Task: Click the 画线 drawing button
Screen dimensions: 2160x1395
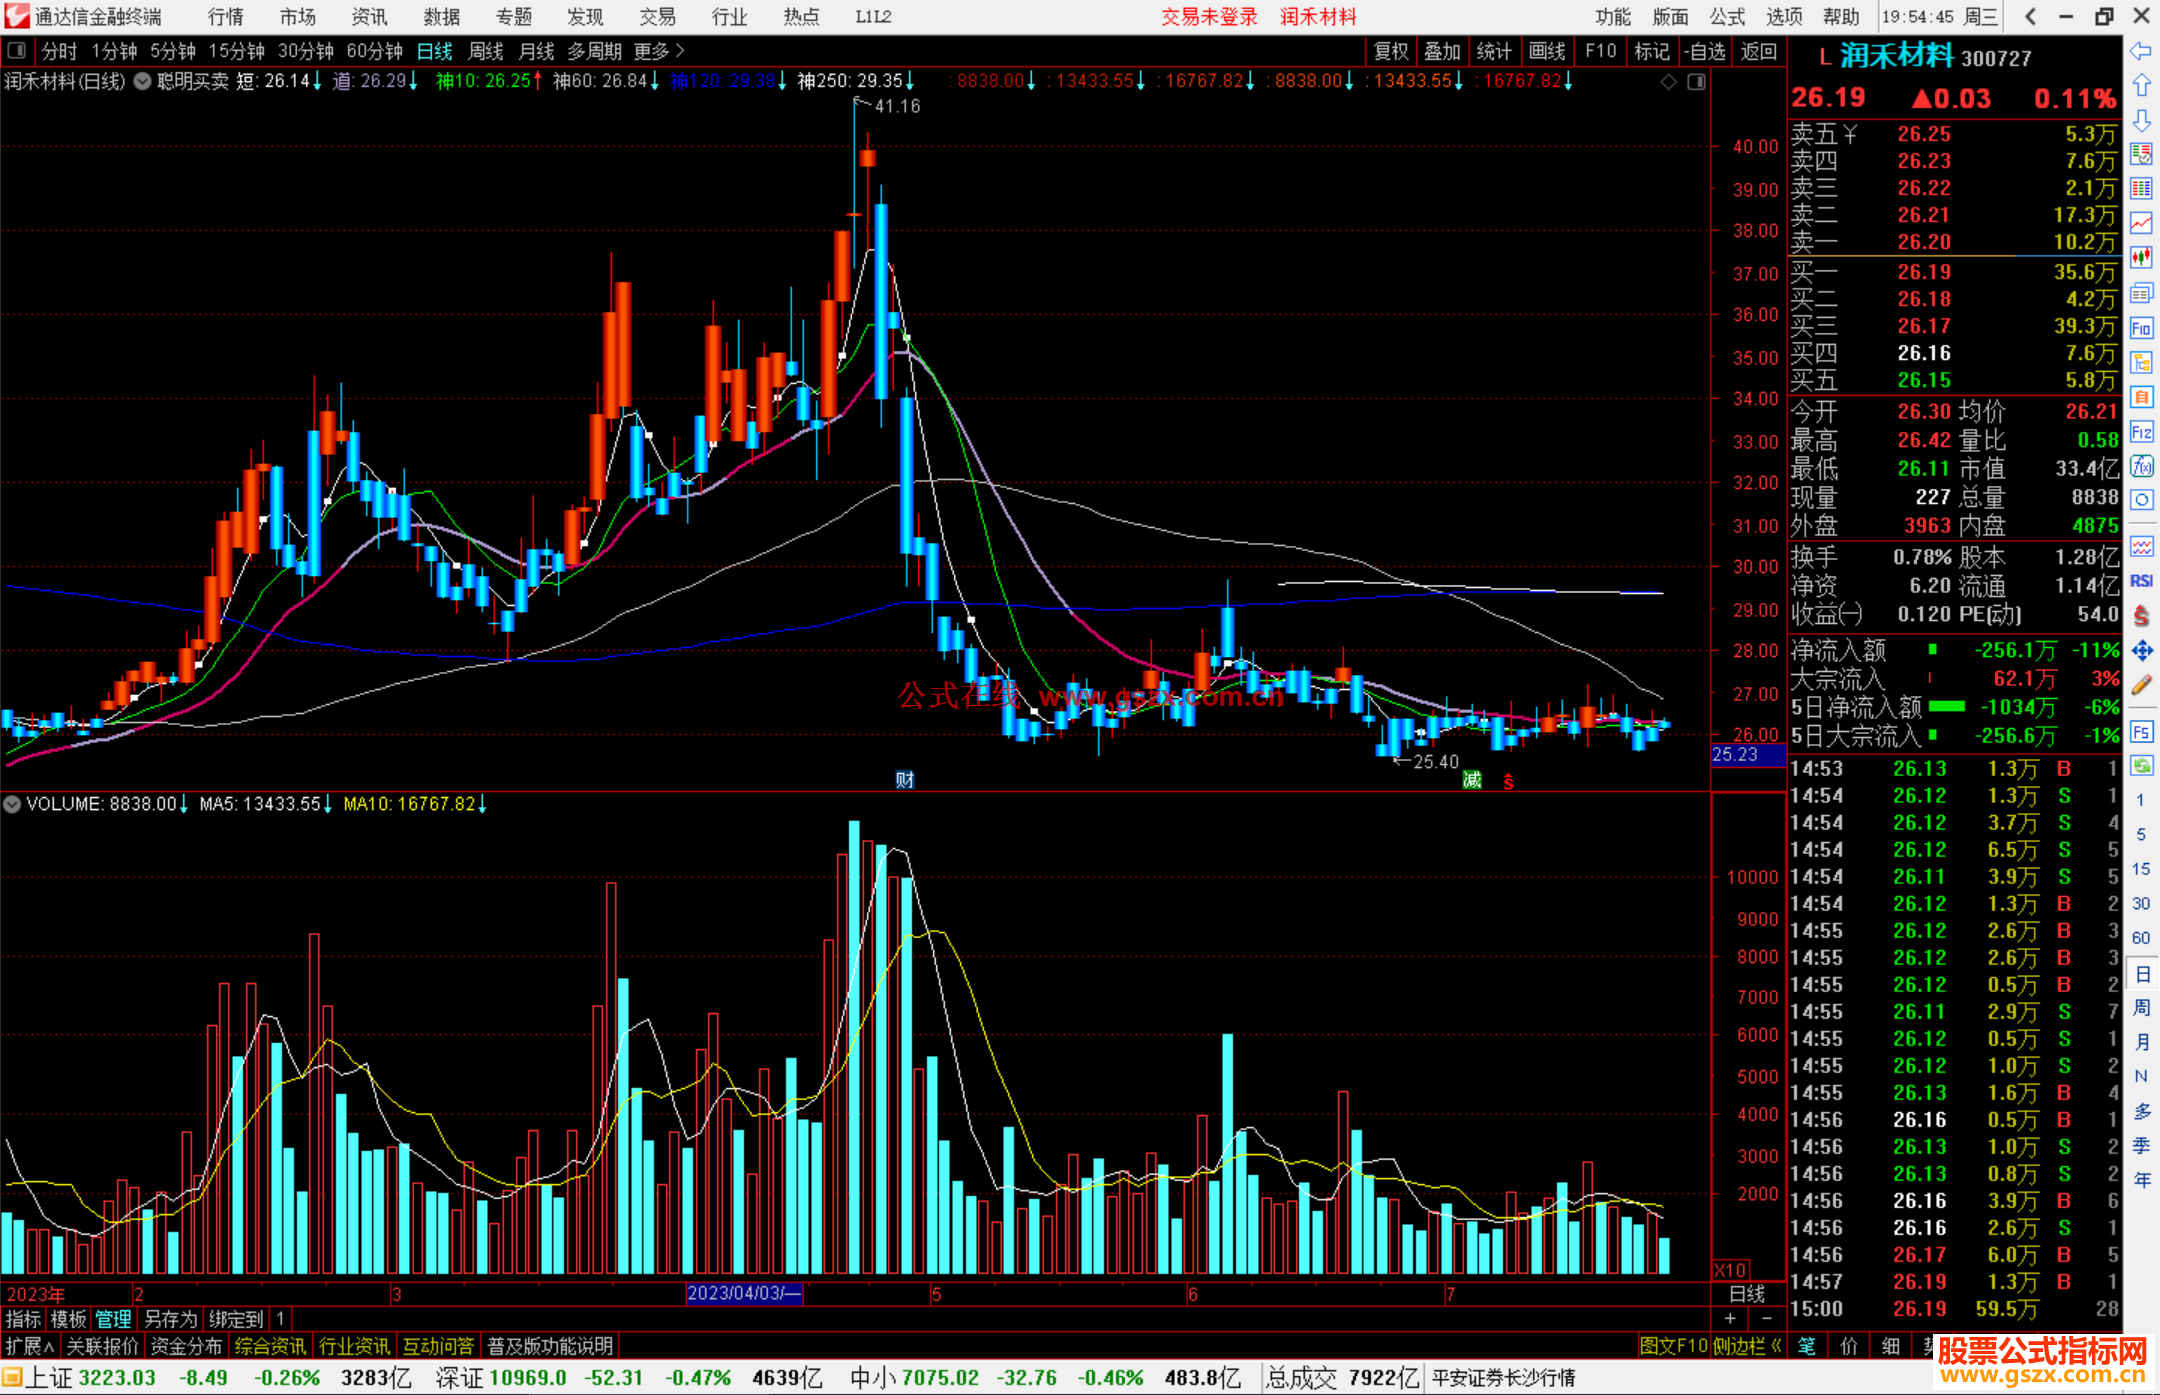Action: point(1546,51)
